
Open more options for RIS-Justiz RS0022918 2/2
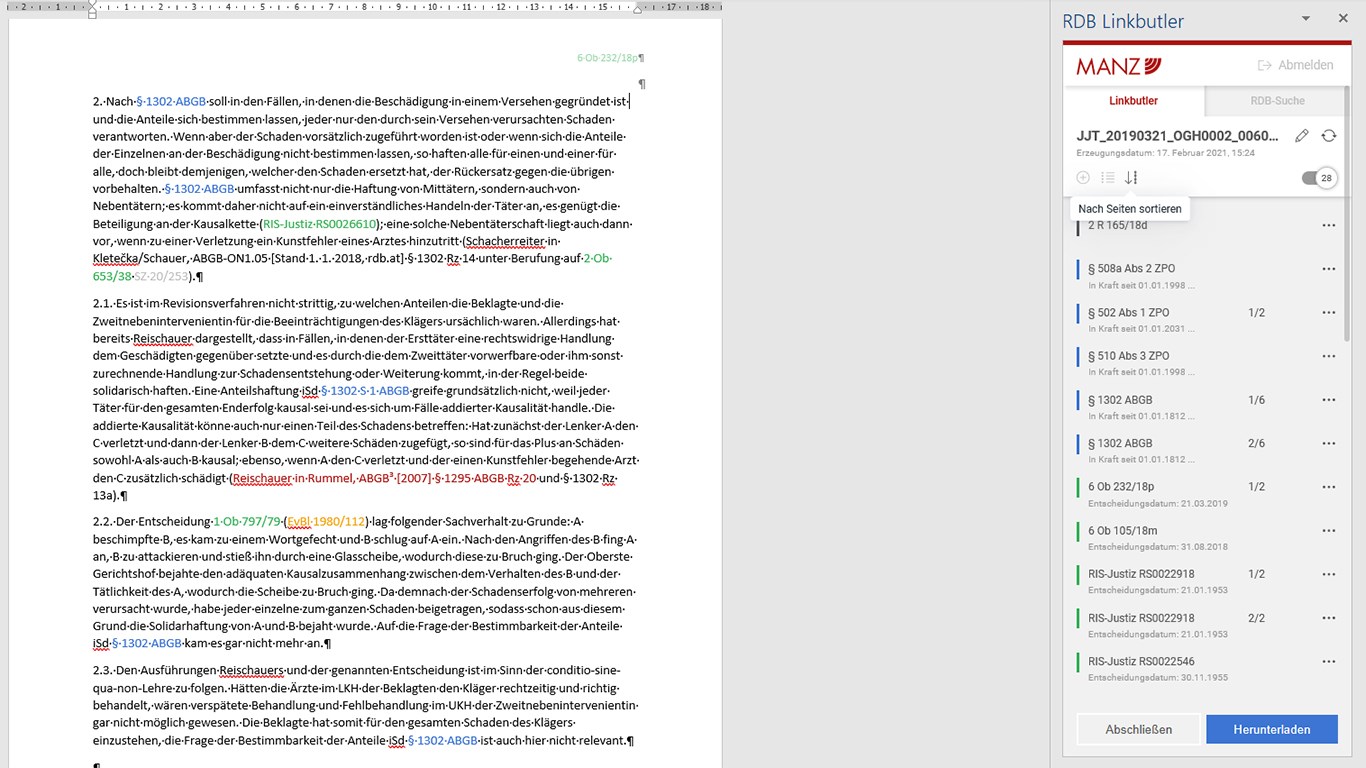[x=1328, y=618]
